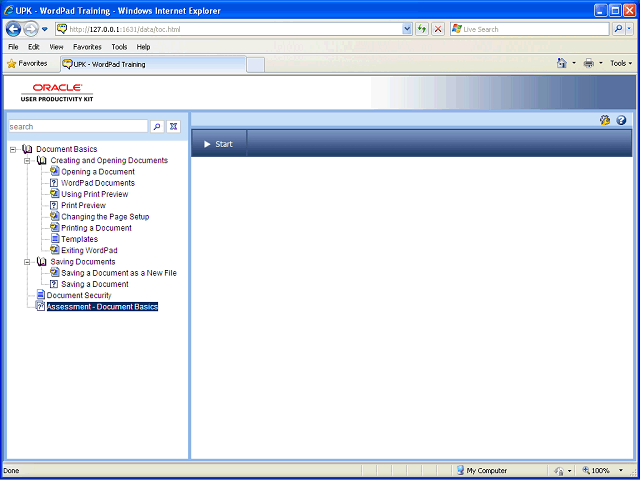Click the IE Back navigation button
640x480 pixels.
13,29
